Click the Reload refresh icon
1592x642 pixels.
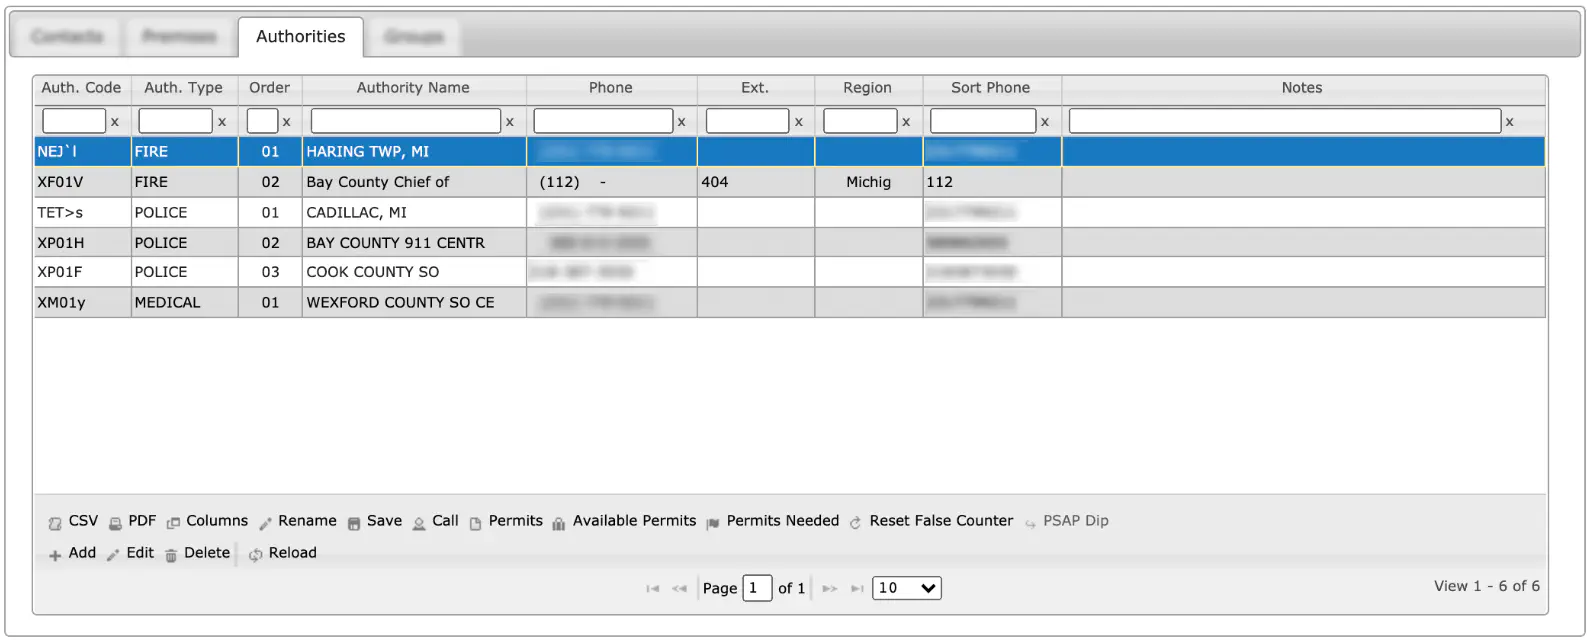click(x=256, y=555)
